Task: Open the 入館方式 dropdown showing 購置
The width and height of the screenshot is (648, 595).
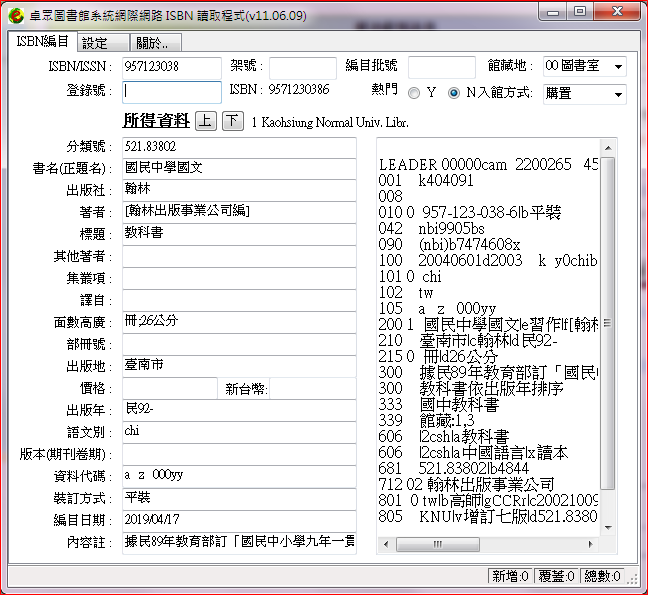Action: point(584,94)
